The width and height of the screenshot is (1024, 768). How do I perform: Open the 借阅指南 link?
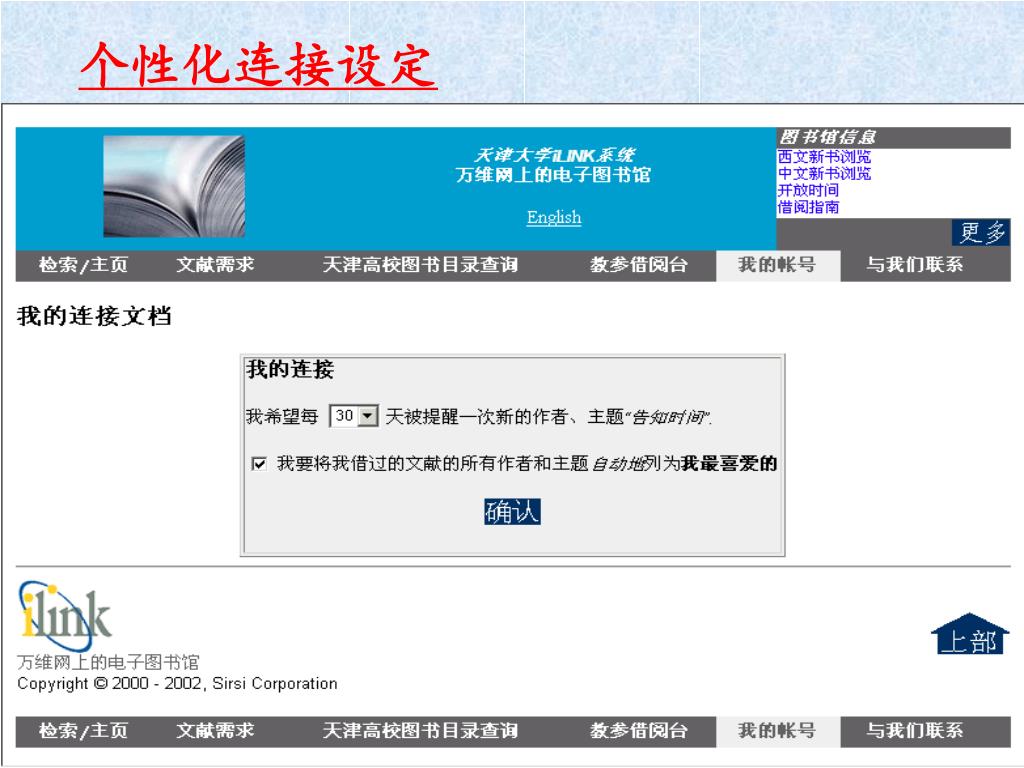[x=808, y=208]
